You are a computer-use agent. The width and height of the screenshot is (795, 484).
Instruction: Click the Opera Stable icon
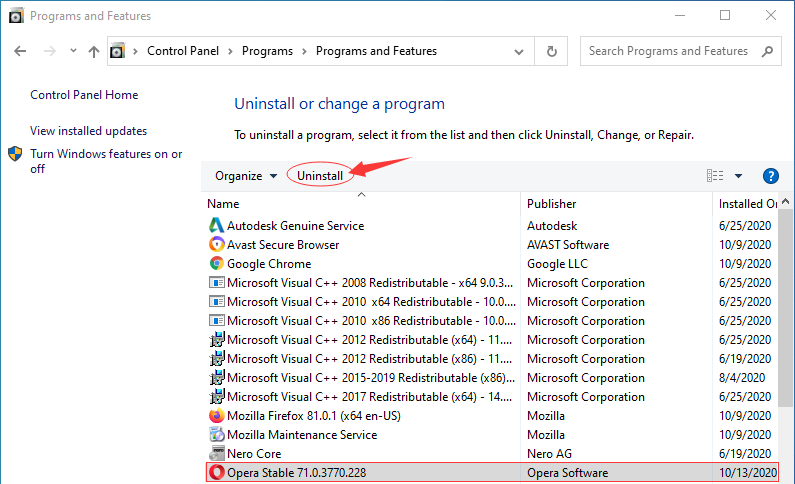coord(216,472)
